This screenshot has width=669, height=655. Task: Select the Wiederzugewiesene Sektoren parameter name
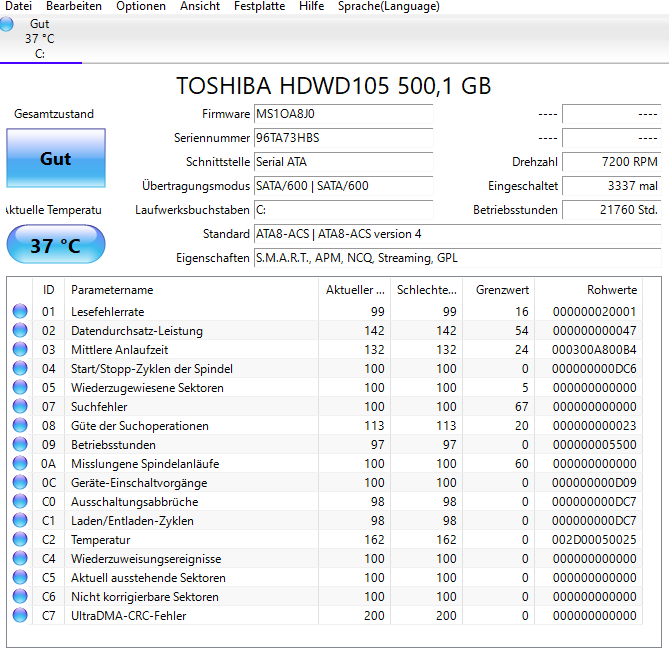click(147, 388)
